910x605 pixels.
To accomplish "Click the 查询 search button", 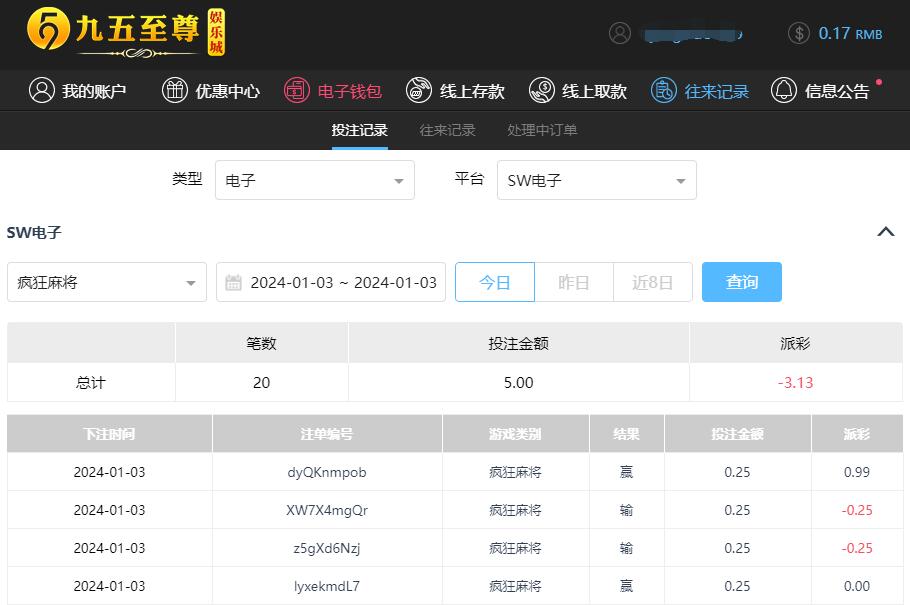I will click(x=742, y=282).
